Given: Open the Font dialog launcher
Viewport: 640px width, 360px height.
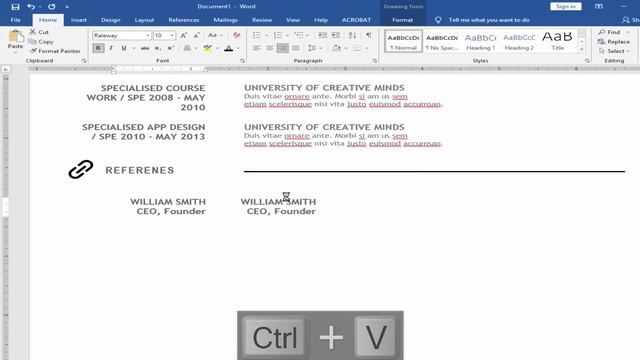Looking at the screenshot, I should pos(242,61).
